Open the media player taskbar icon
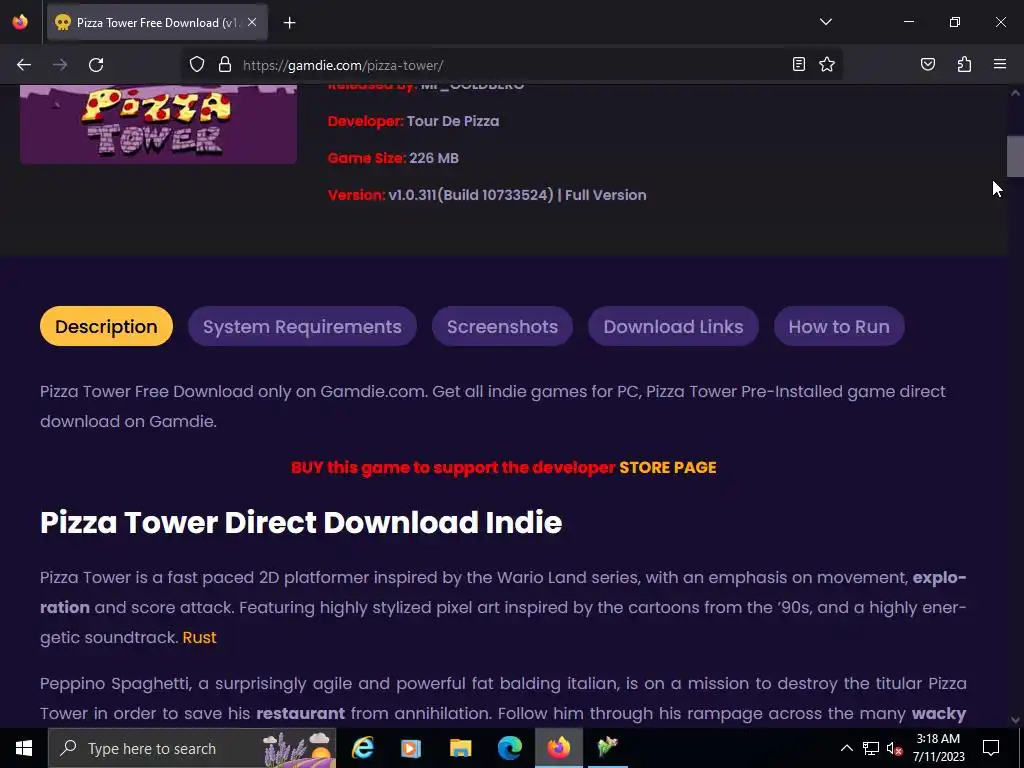The height and width of the screenshot is (768, 1024). (411, 748)
